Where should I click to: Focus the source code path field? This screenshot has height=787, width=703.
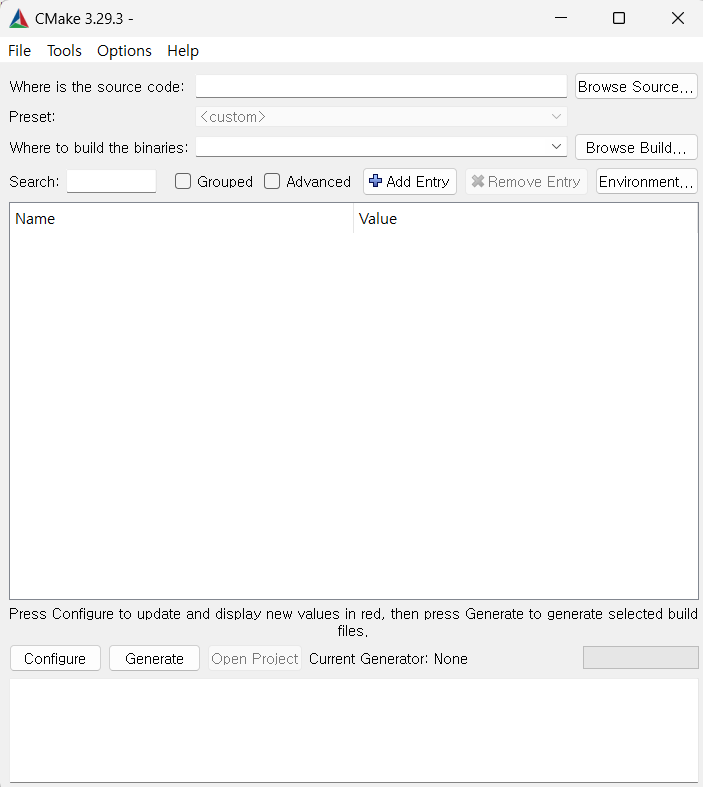381,86
